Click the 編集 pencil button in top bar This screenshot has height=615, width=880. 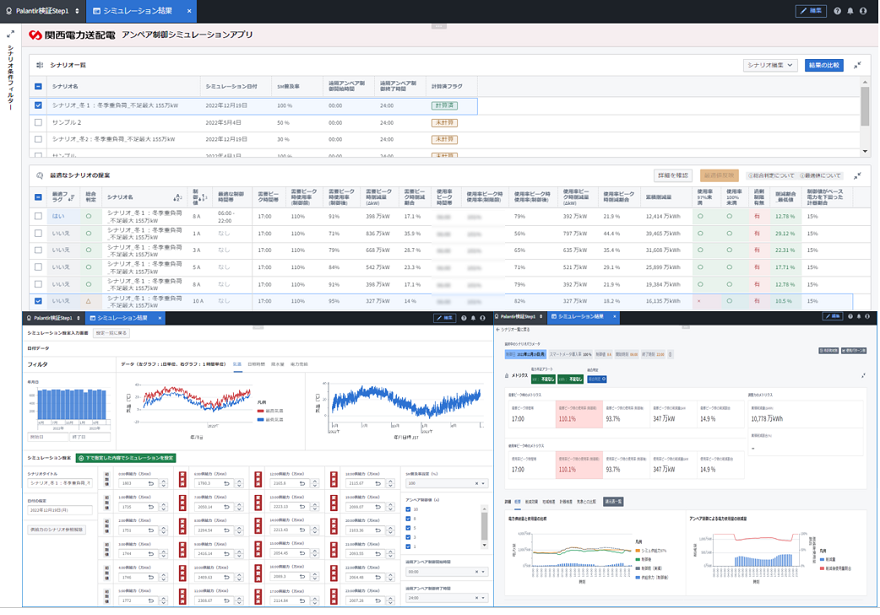click(x=810, y=11)
